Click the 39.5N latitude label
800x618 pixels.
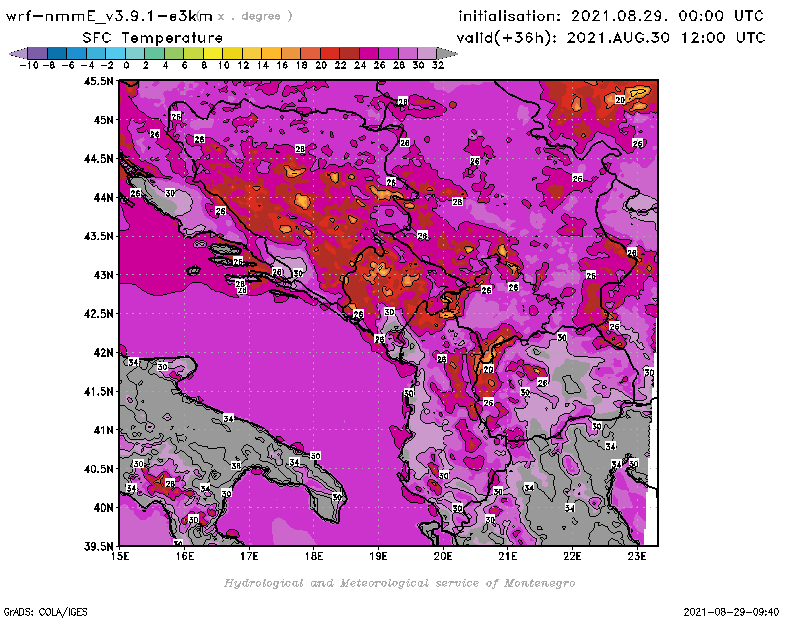pos(98,547)
